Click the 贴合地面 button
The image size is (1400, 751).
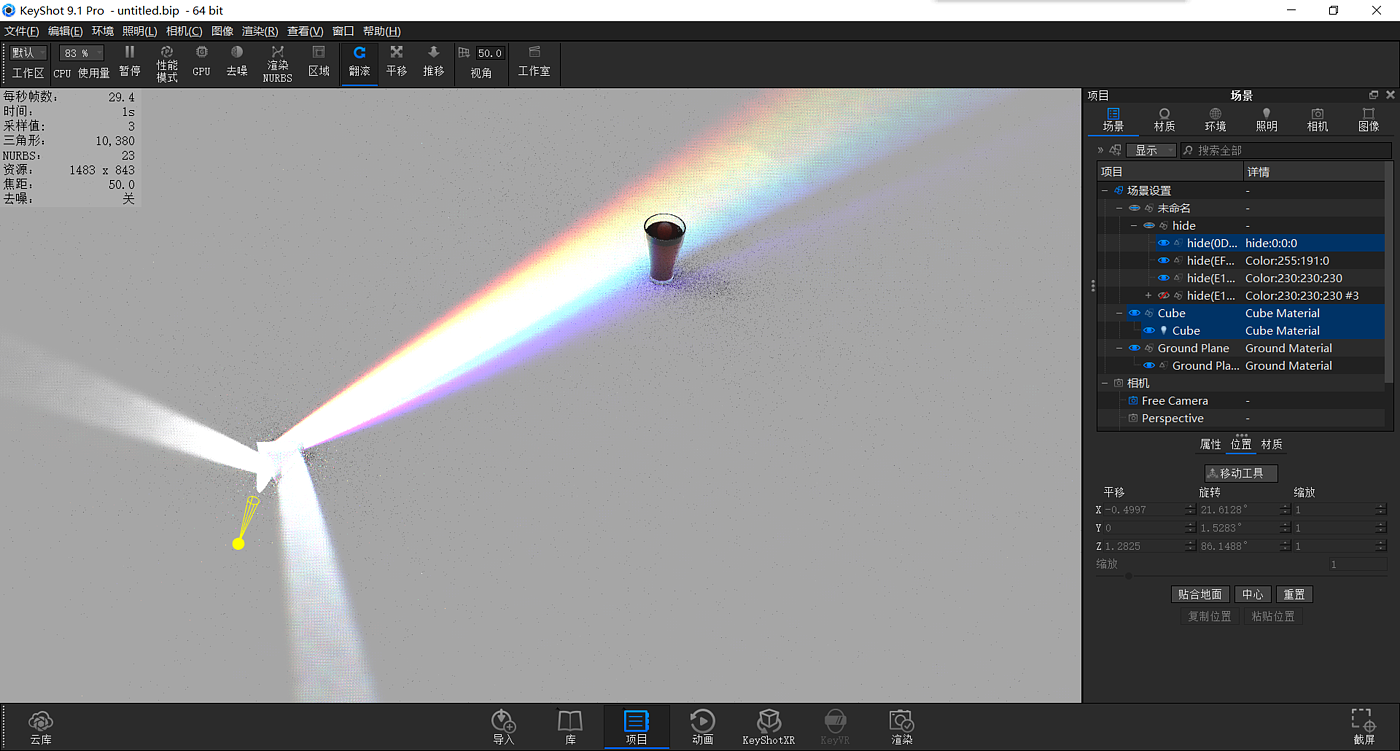(x=1199, y=594)
